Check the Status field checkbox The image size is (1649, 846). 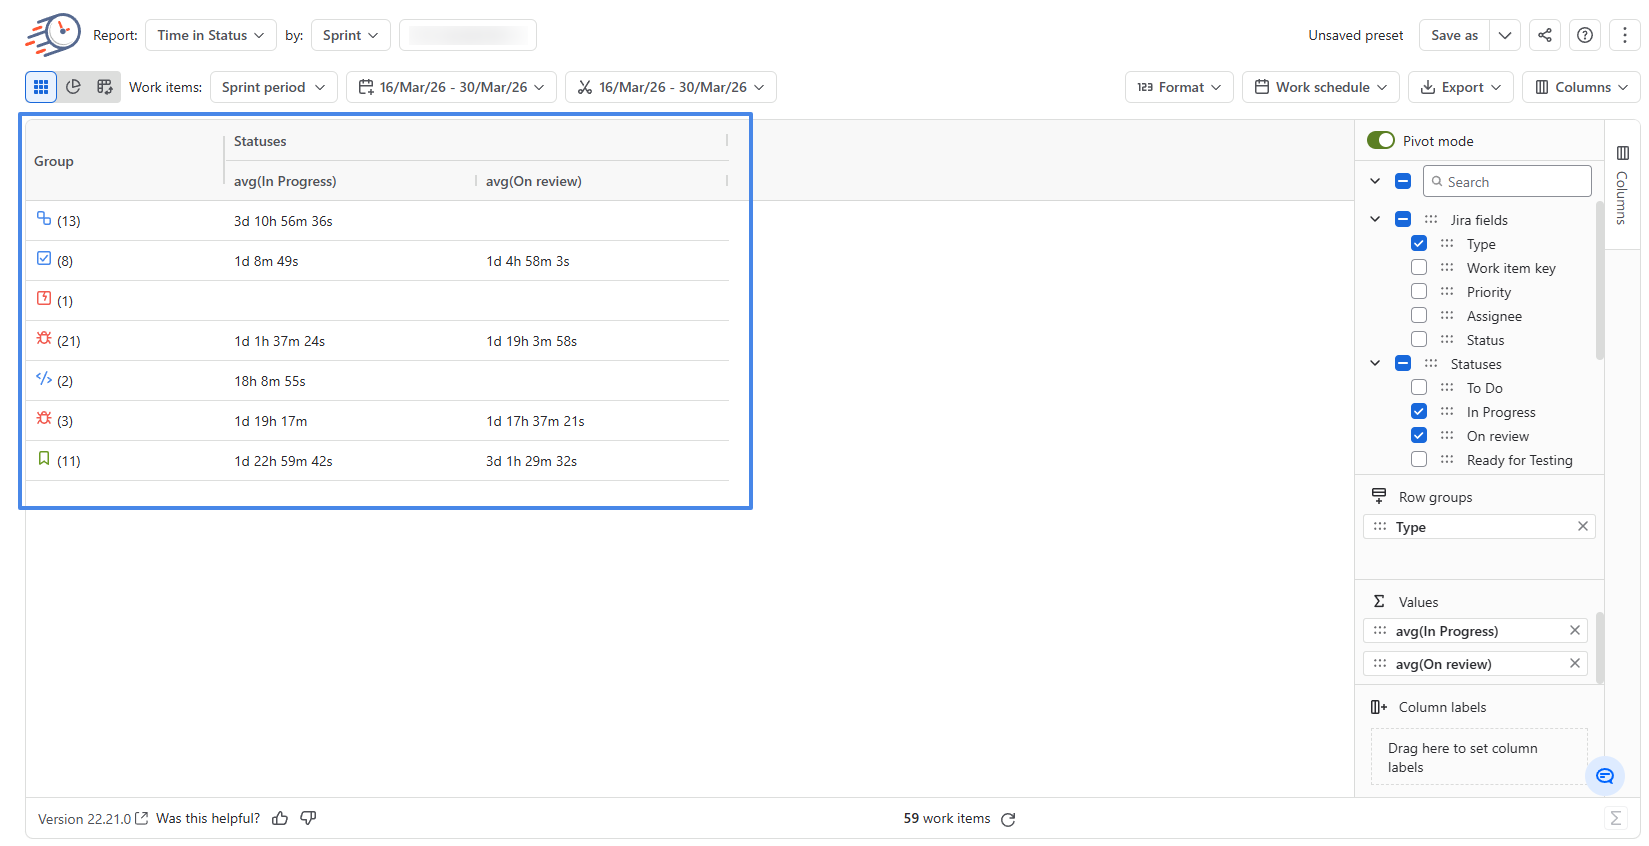coord(1419,339)
